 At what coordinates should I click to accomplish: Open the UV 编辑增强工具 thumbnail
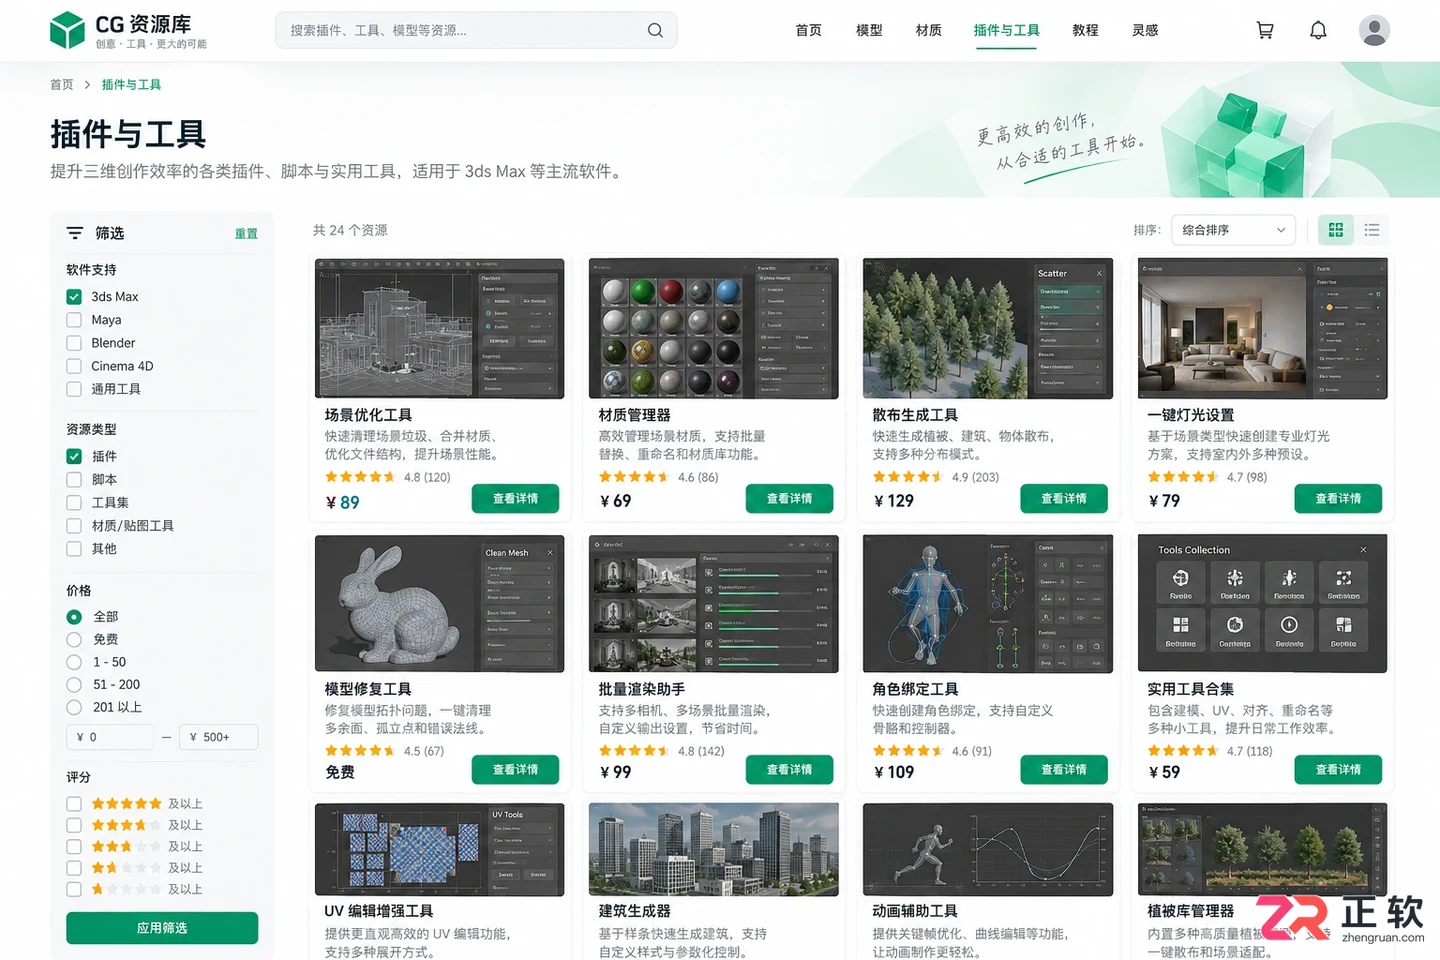coord(440,849)
